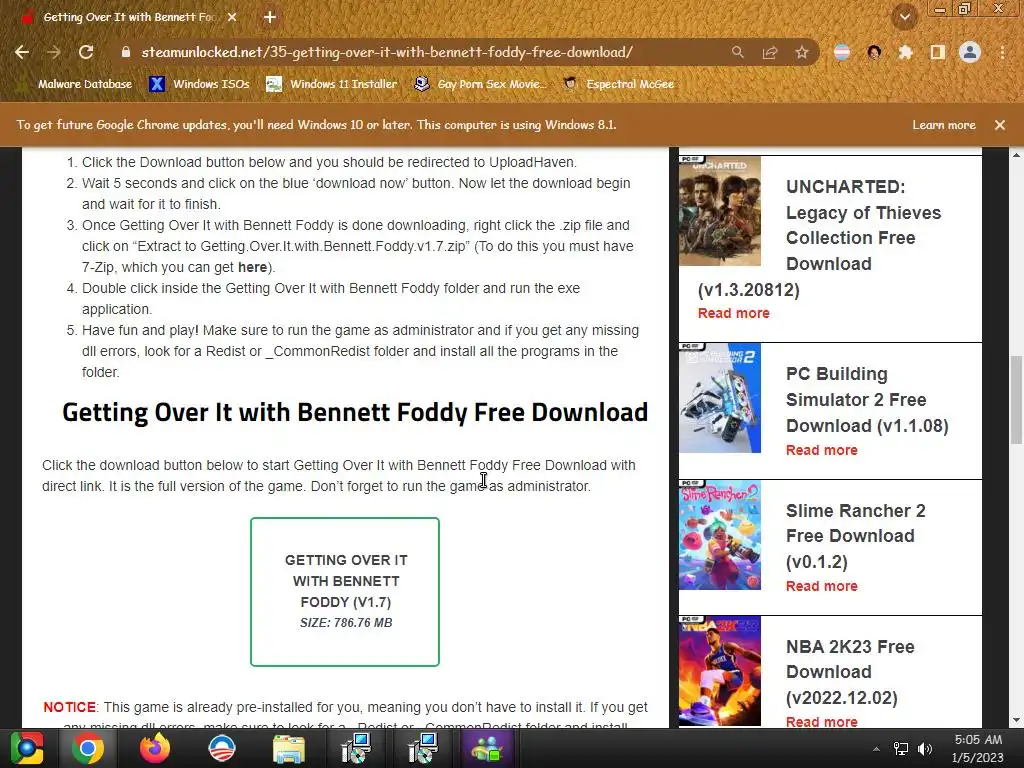Viewport: 1024px width, 768px height.
Task: Click the Getting Over It V1.7 download button
Action: pyautogui.click(x=345, y=592)
